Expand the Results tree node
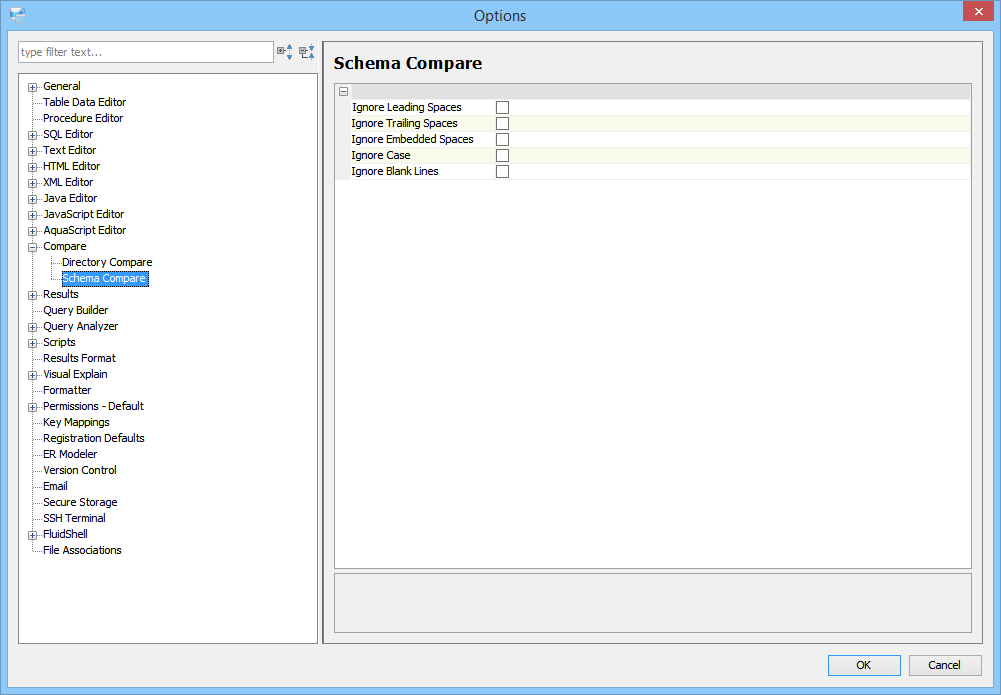Image resolution: width=1001 pixels, height=695 pixels. 33,295
